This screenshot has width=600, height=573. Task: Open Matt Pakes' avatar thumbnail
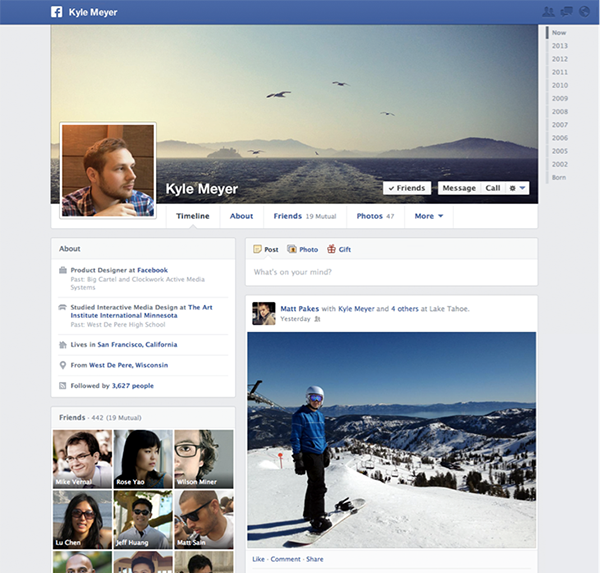(x=264, y=313)
